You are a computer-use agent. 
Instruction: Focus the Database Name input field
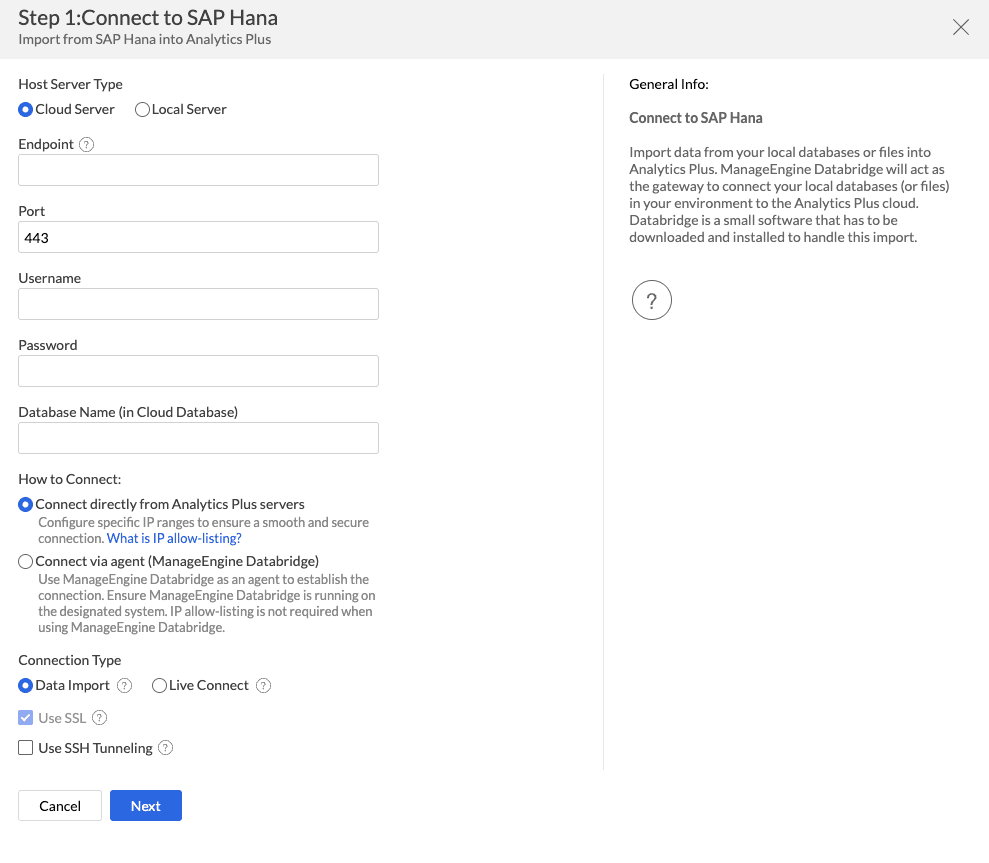pos(198,438)
